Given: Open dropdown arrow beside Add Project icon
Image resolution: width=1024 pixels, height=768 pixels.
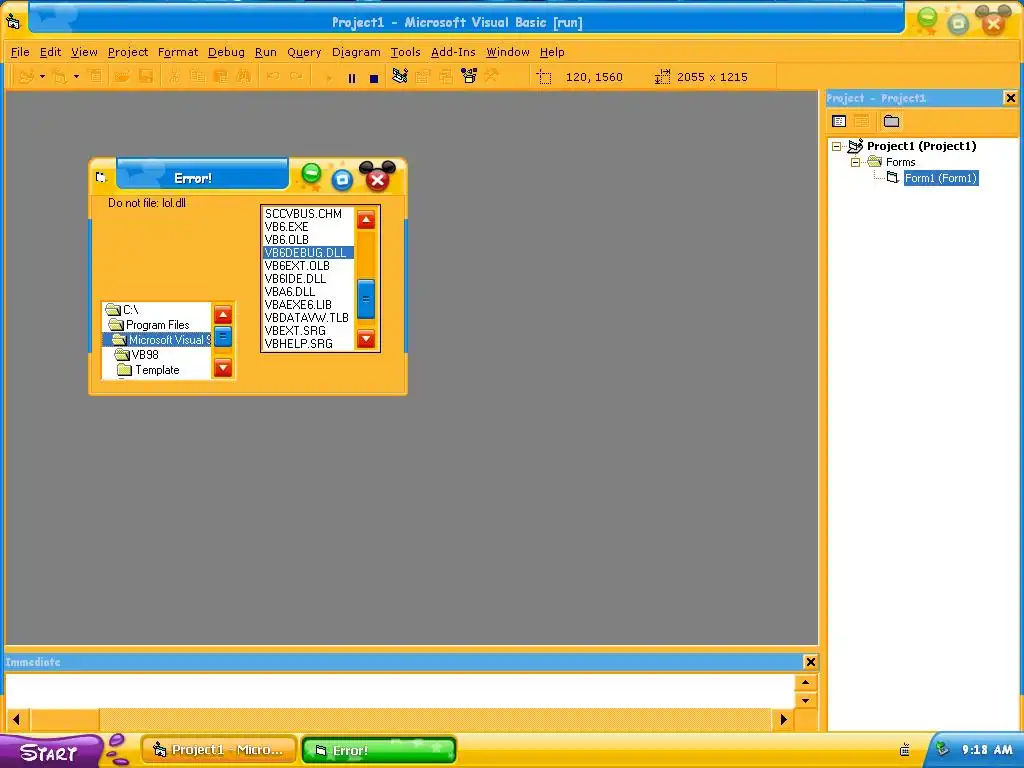Looking at the screenshot, I should point(42,76).
